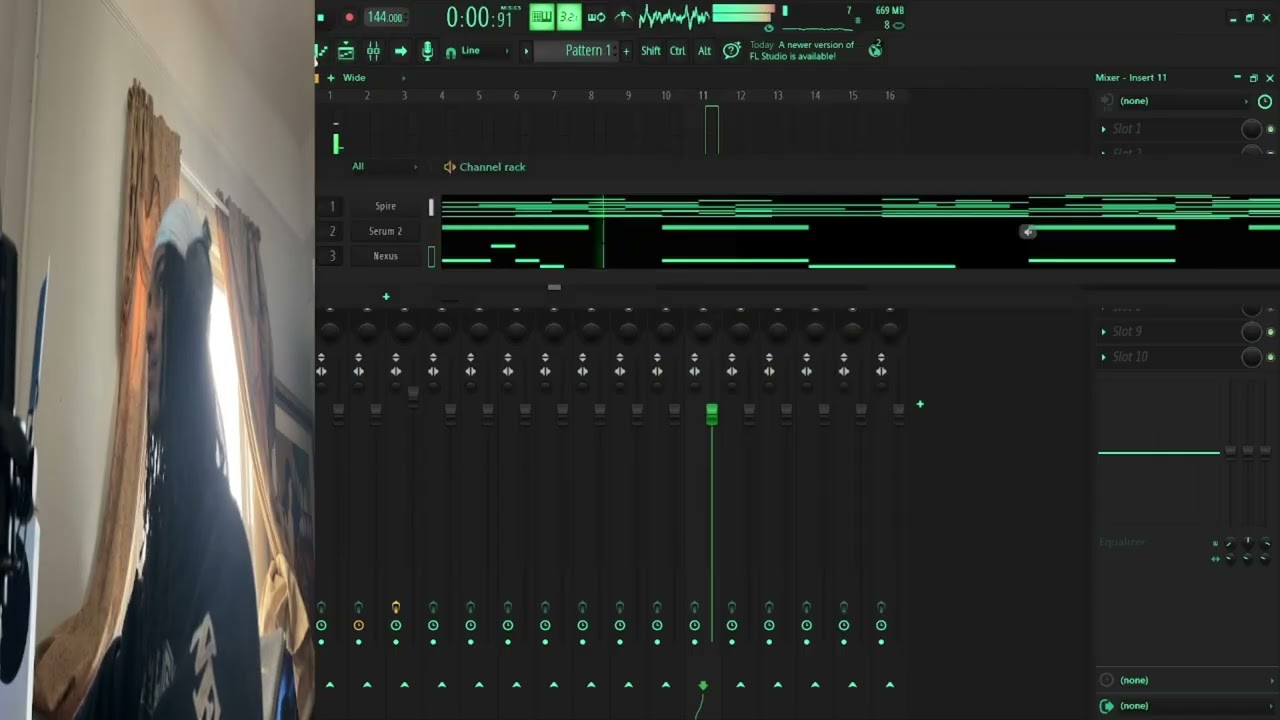The image size is (1280, 720).
Task: Expand Slot 9 effect menu
Action: (1104, 332)
